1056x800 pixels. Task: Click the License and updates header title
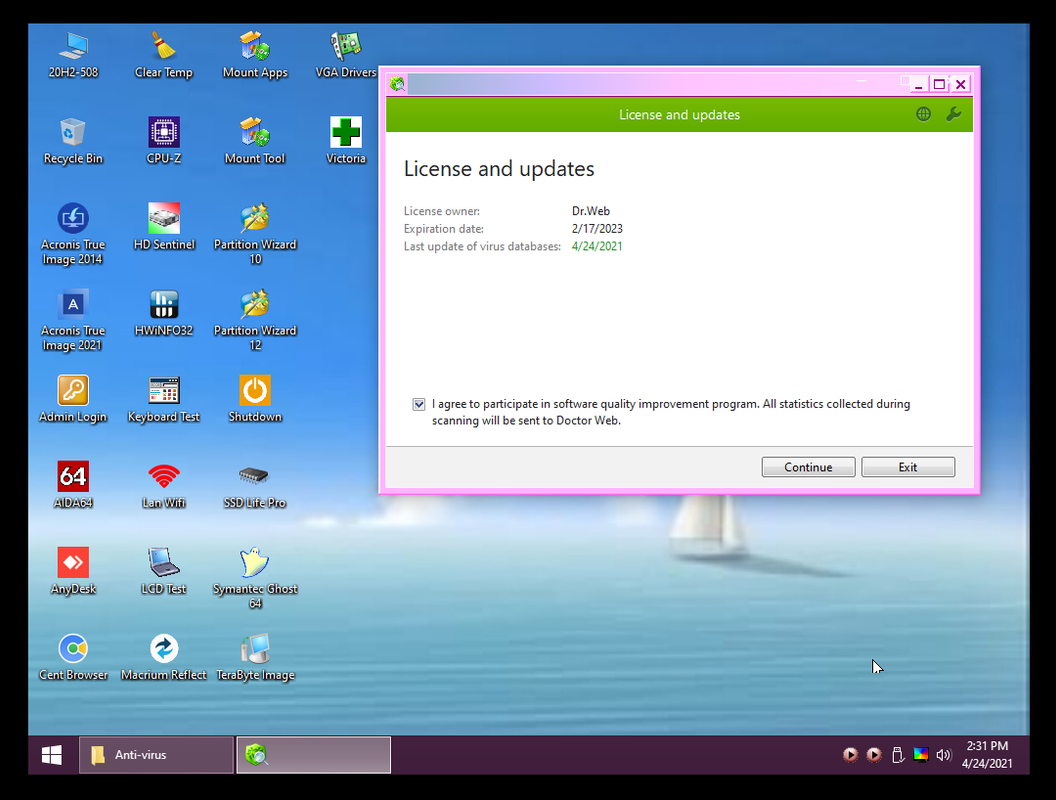click(x=679, y=114)
